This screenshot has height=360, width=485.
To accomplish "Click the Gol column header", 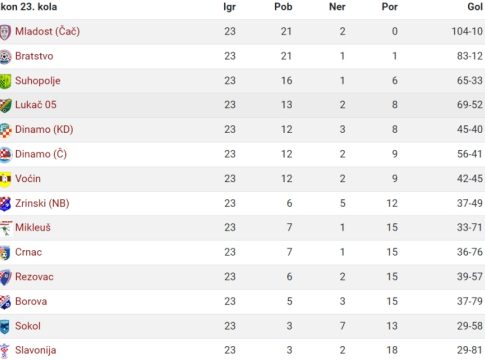I will pyautogui.click(x=475, y=7).
